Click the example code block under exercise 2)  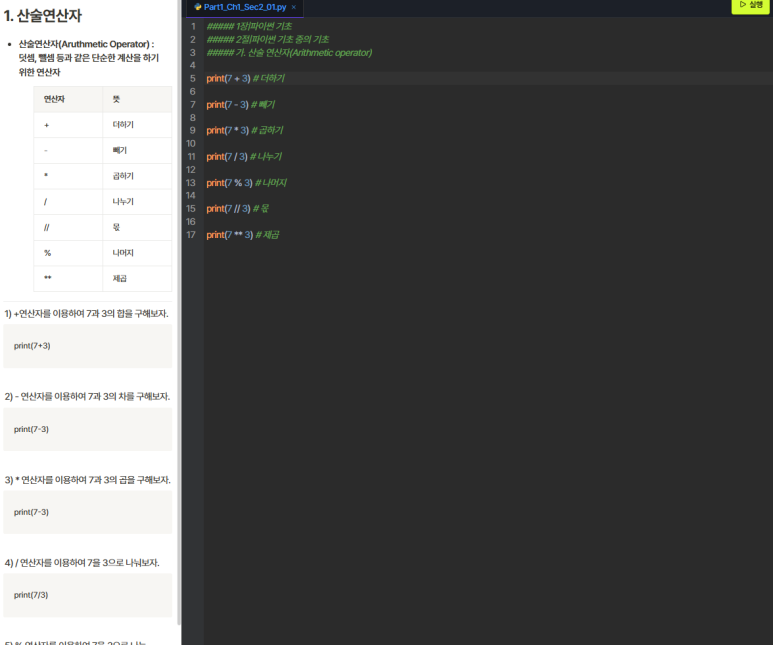pos(88,429)
